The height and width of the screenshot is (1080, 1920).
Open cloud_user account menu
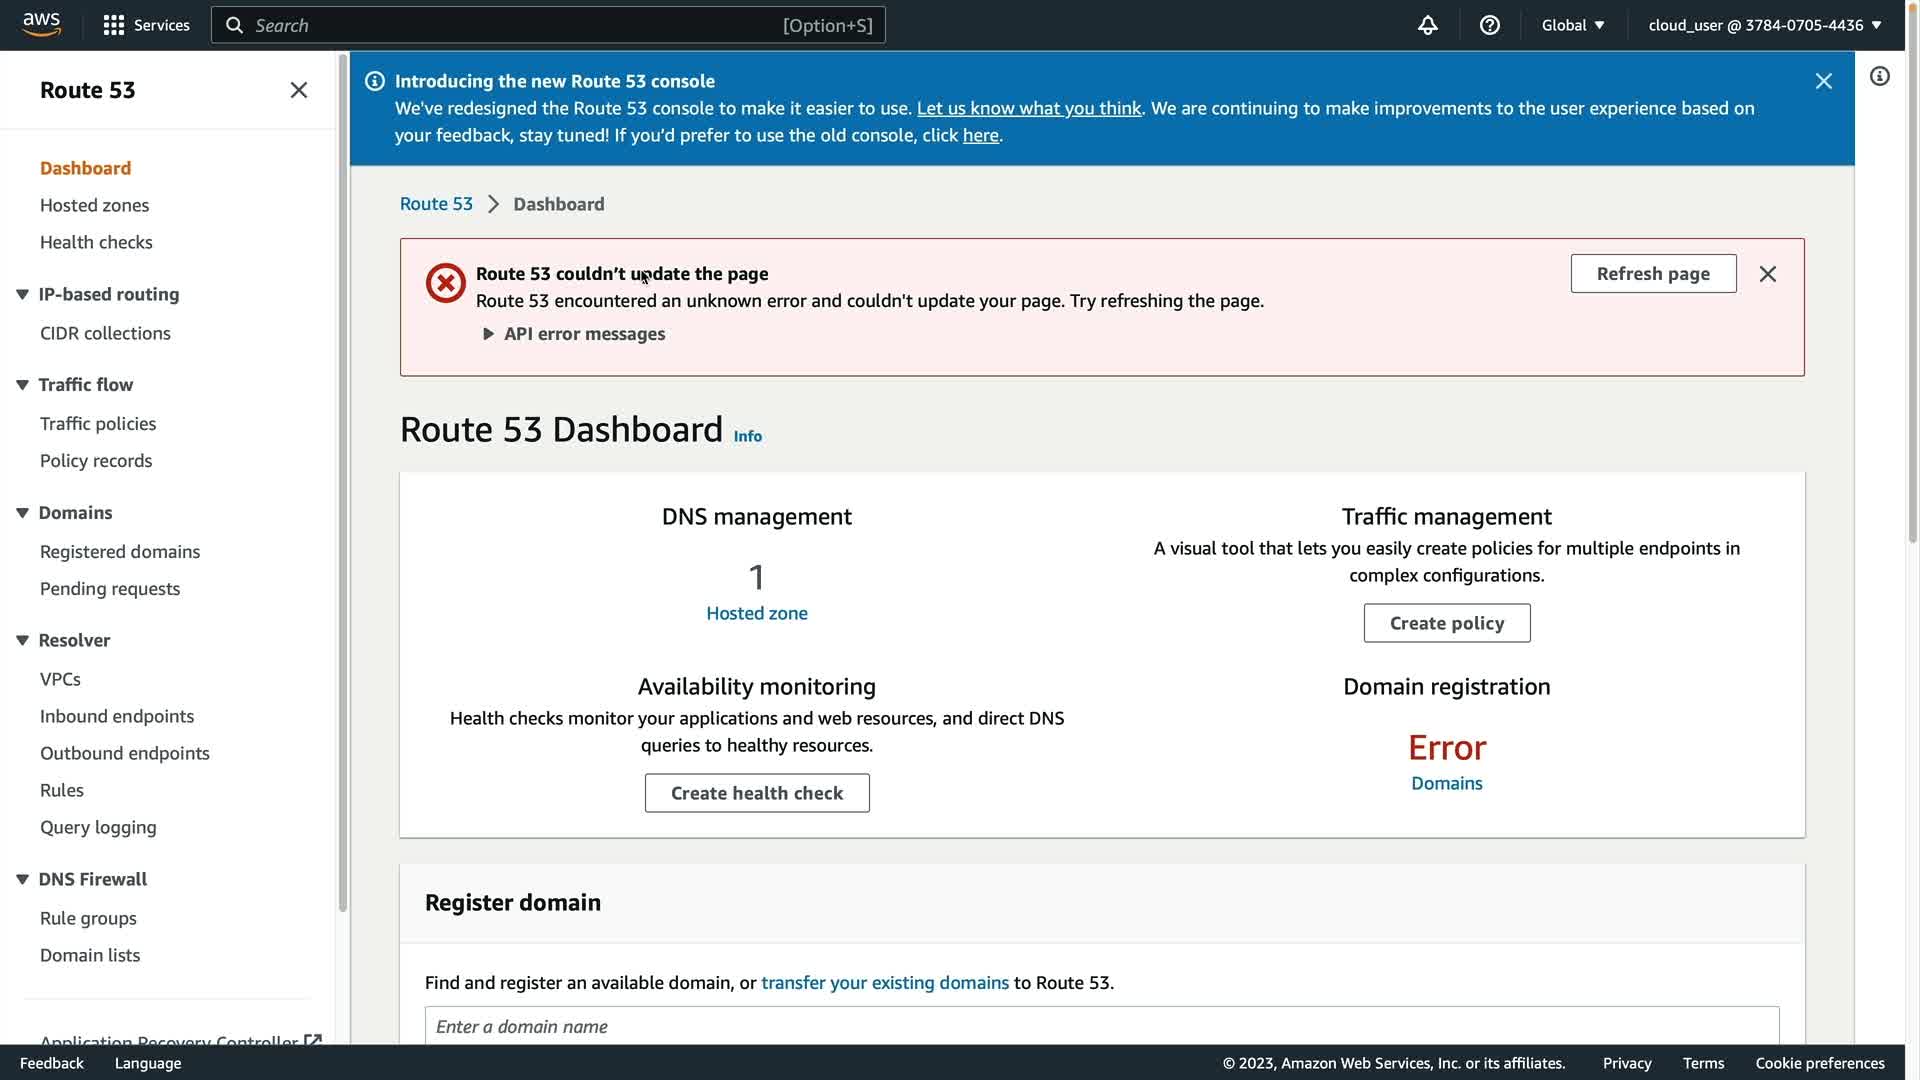(x=1764, y=25)
